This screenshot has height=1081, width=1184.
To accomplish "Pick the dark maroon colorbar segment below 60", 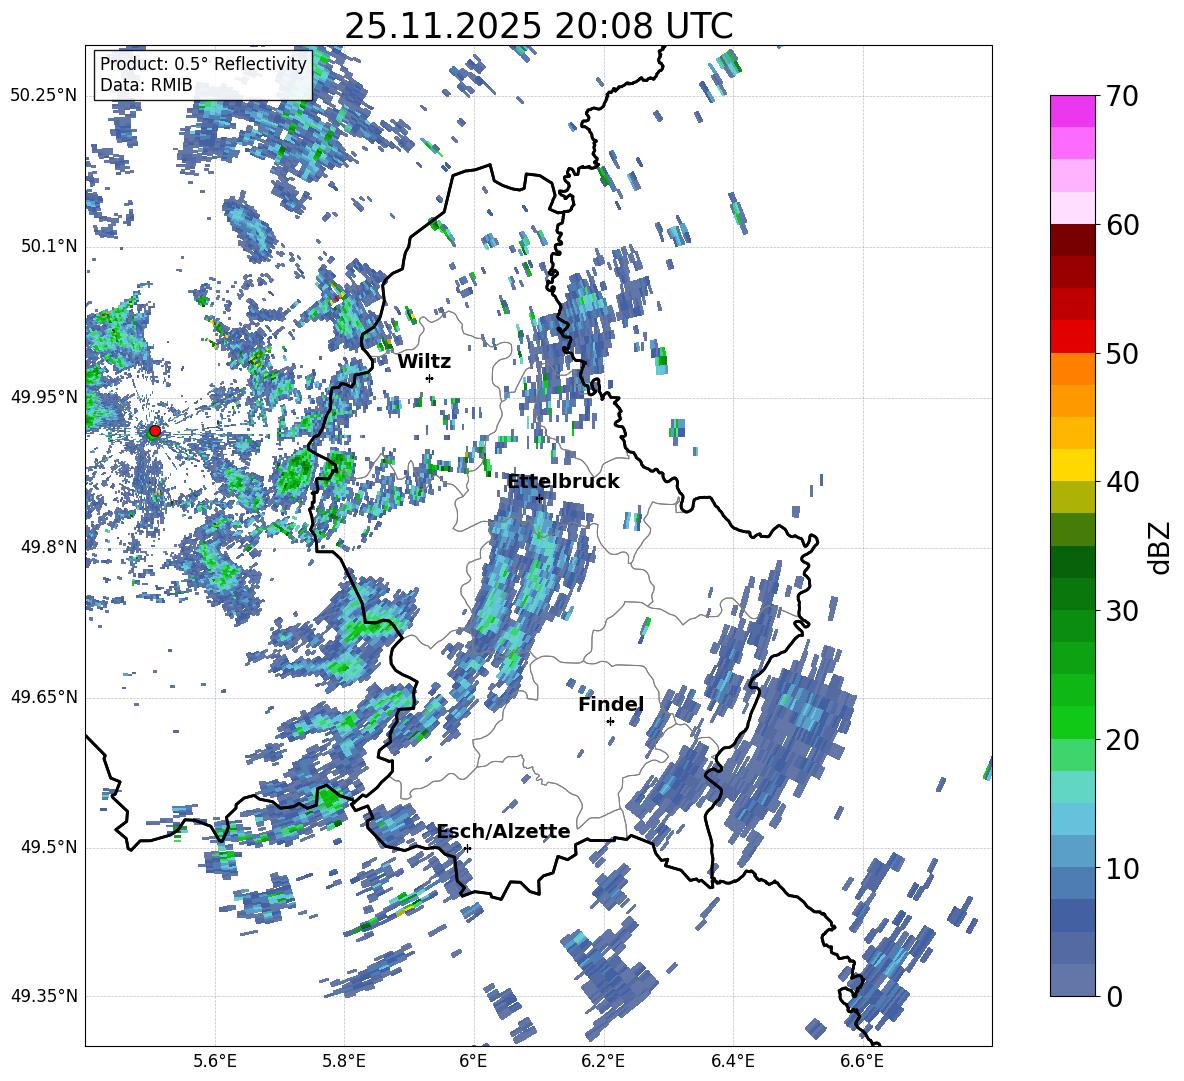I will point(1072,240).
